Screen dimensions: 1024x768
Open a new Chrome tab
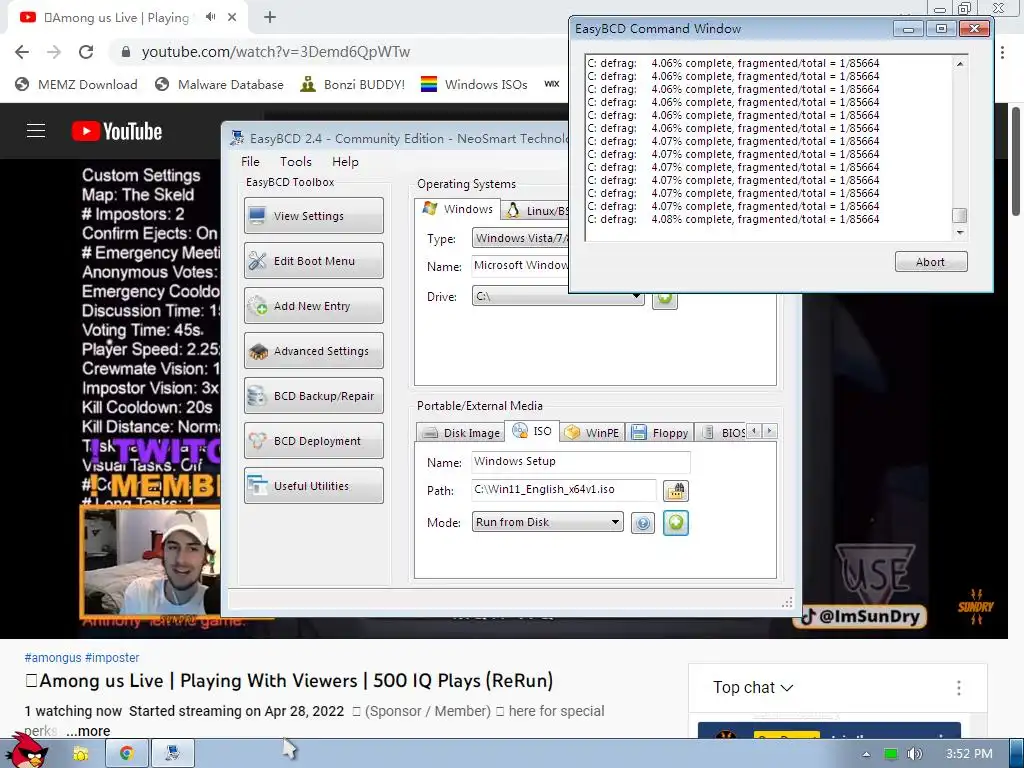pos(270,17)
